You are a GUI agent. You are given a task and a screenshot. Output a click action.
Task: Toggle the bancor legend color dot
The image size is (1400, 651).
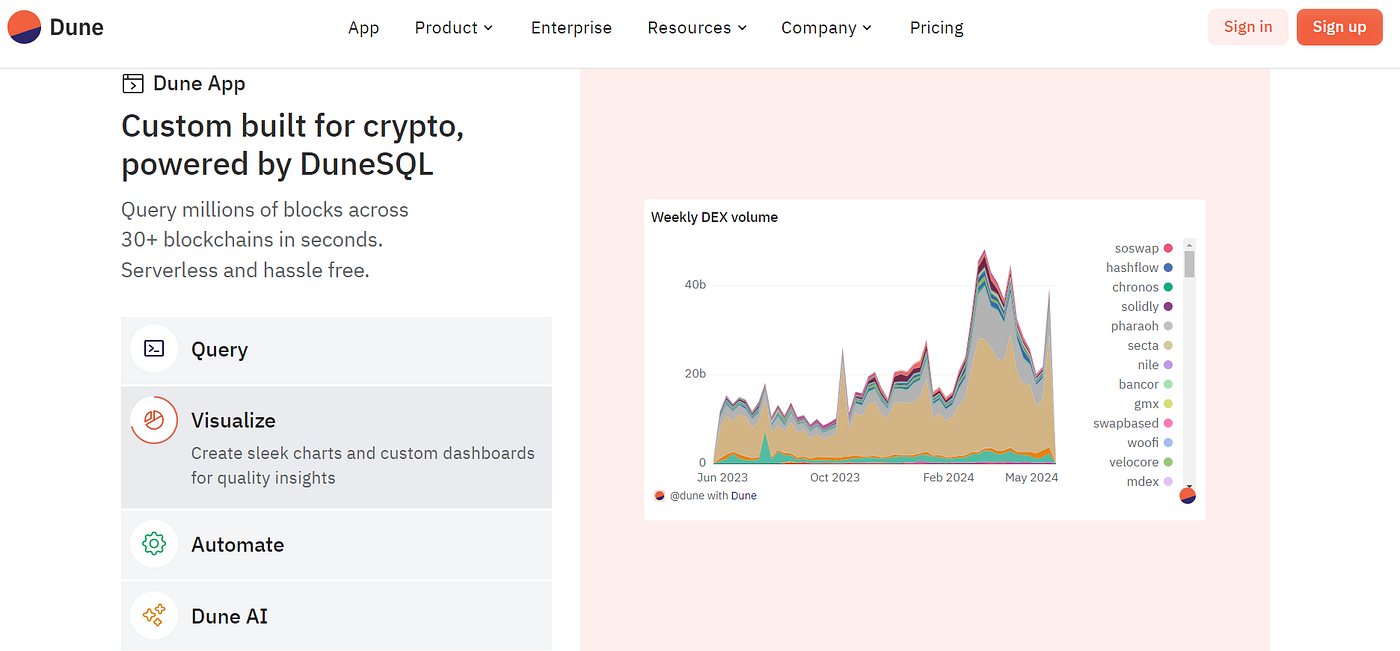[1168, 384]
